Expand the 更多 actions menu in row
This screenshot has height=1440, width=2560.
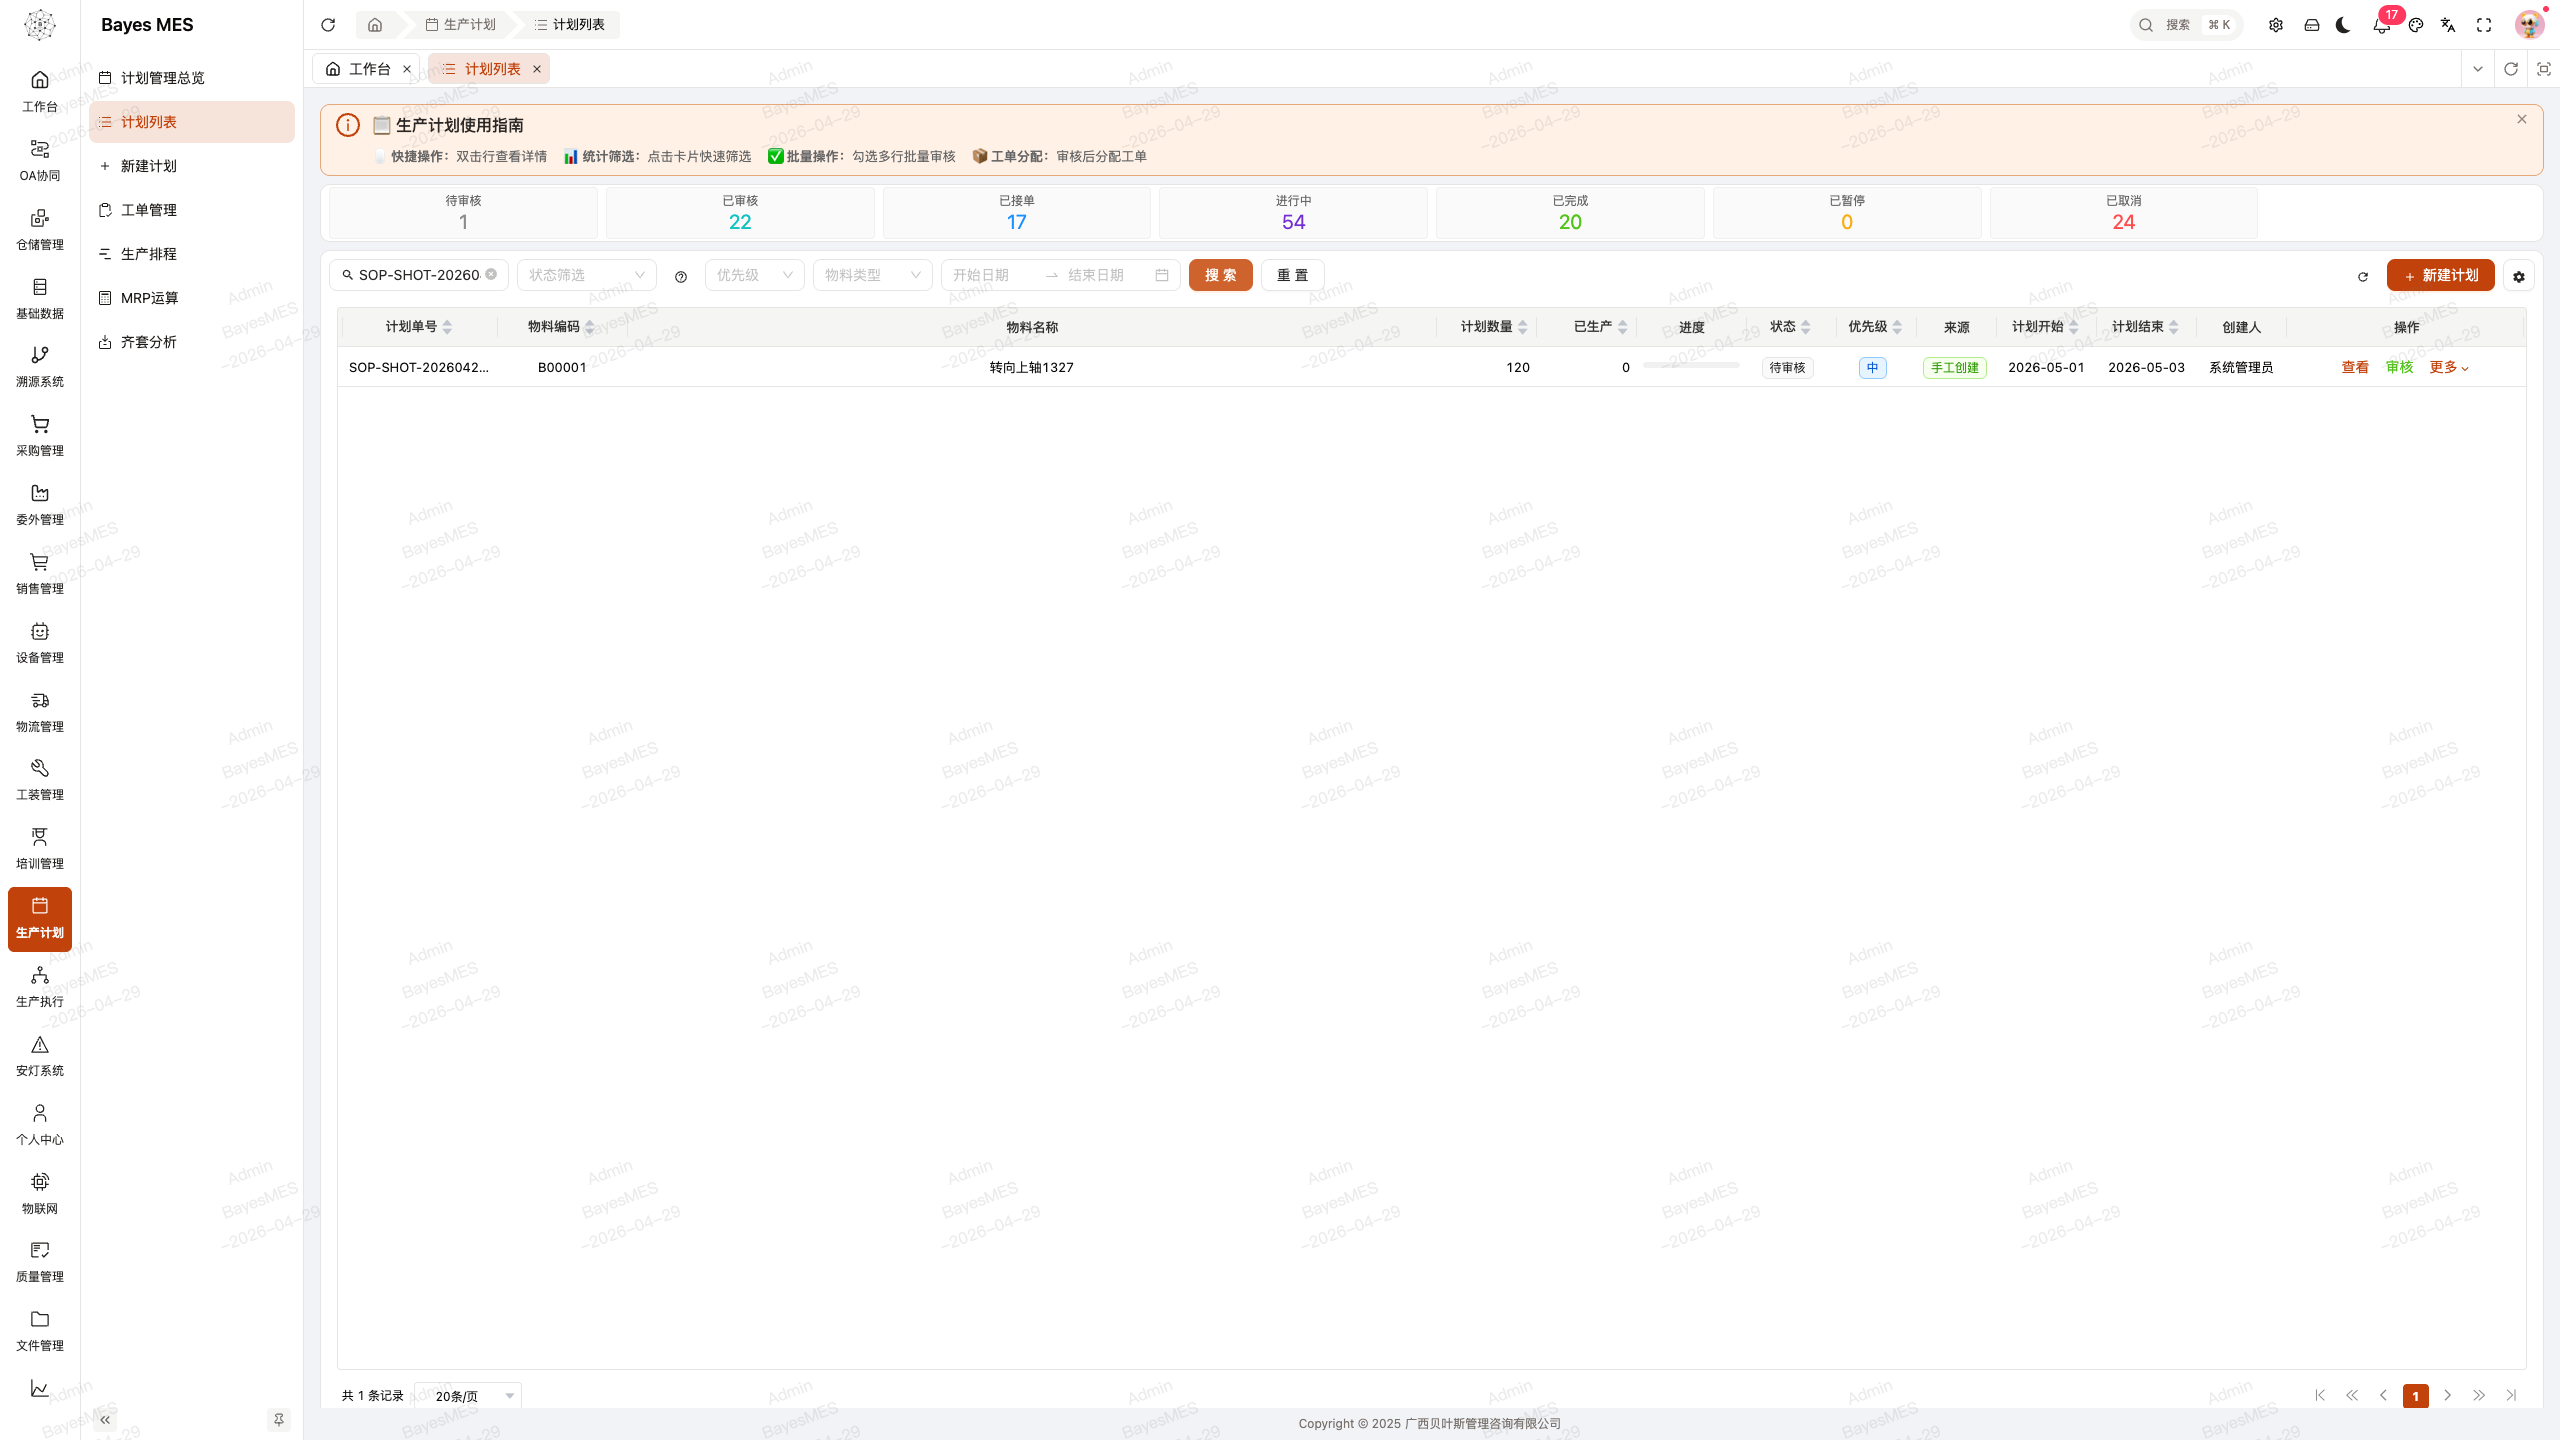pyautogui.click(x=2449, y=367)
